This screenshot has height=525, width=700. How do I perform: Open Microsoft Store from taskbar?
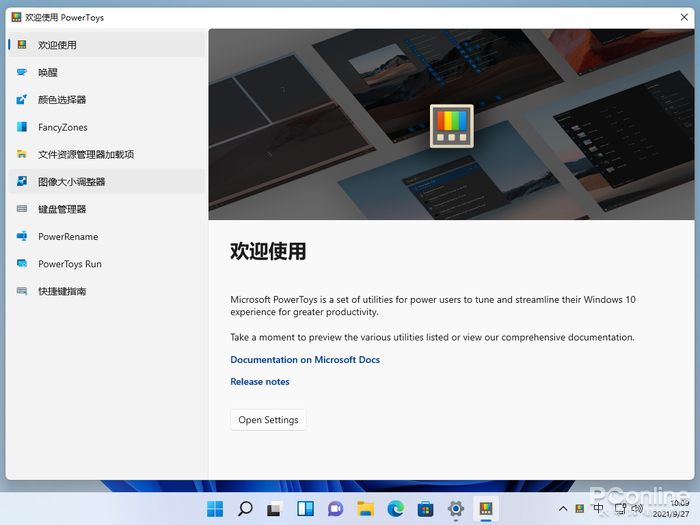tap(425, 508)
